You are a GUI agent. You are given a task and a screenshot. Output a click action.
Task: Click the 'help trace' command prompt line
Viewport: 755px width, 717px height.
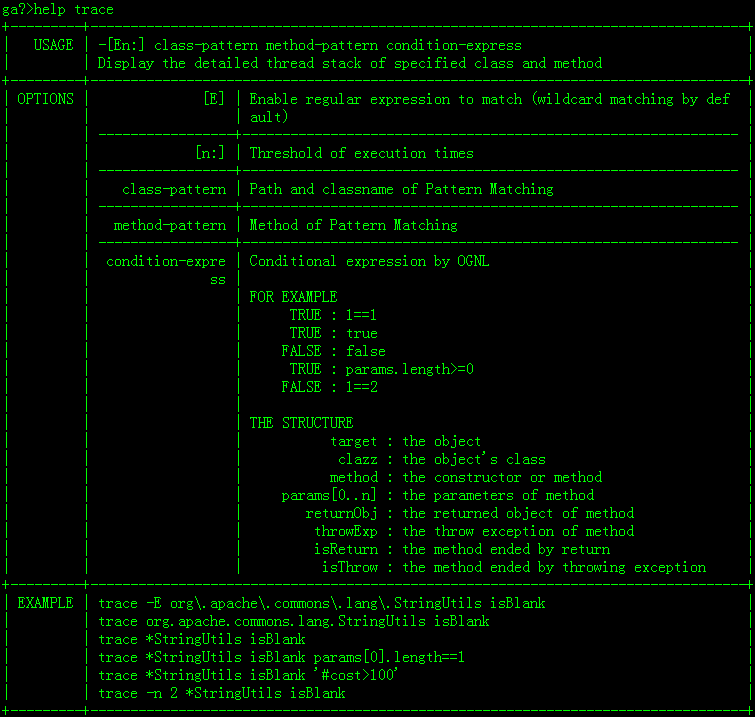tap(58, 9)
